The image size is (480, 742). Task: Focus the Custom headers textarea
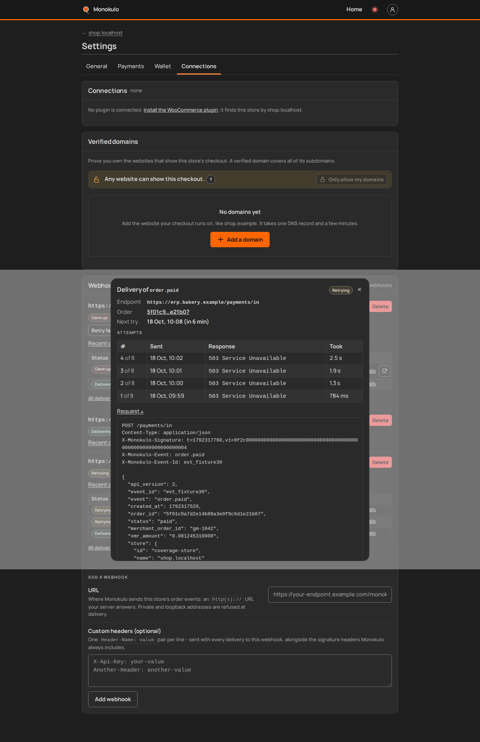240,670
